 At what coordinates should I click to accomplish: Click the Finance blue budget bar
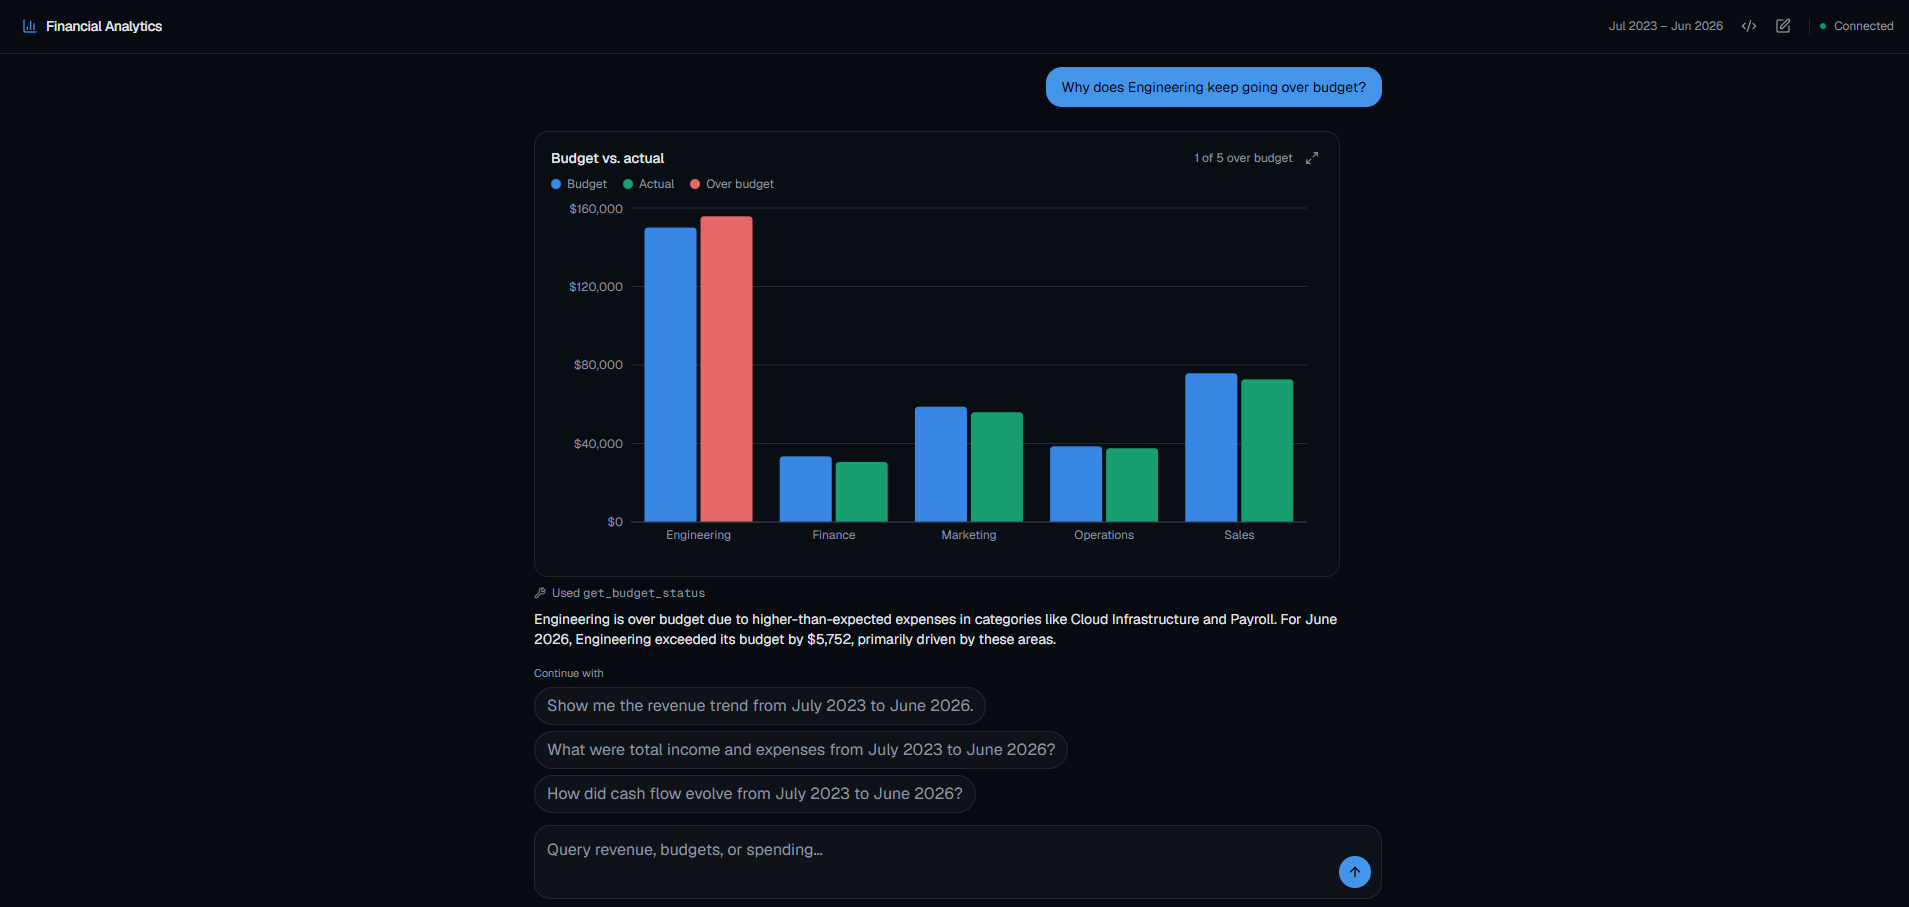[805, 489]
